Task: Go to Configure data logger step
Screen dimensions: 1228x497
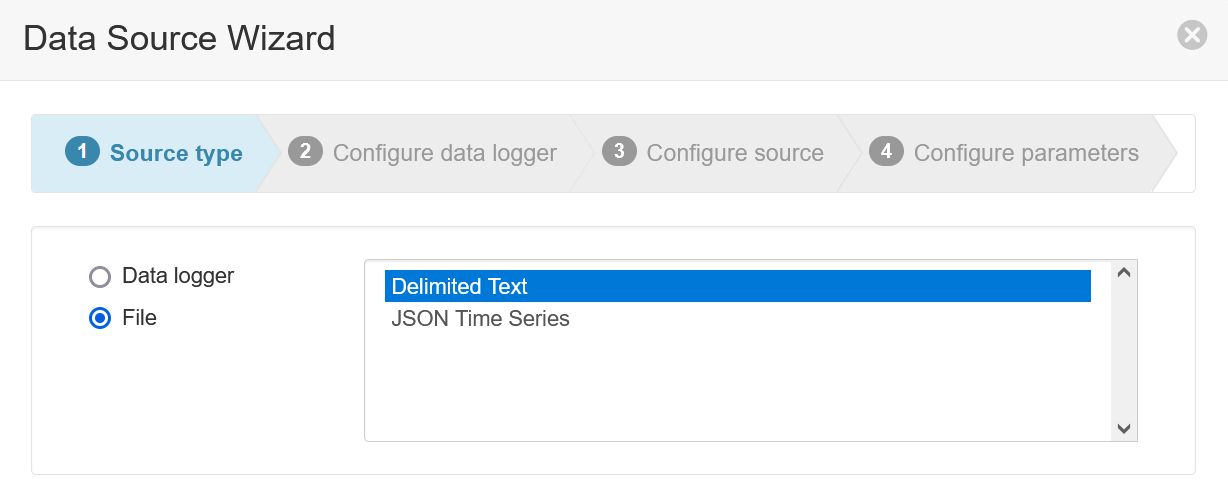Action: [x=445, y=153]
